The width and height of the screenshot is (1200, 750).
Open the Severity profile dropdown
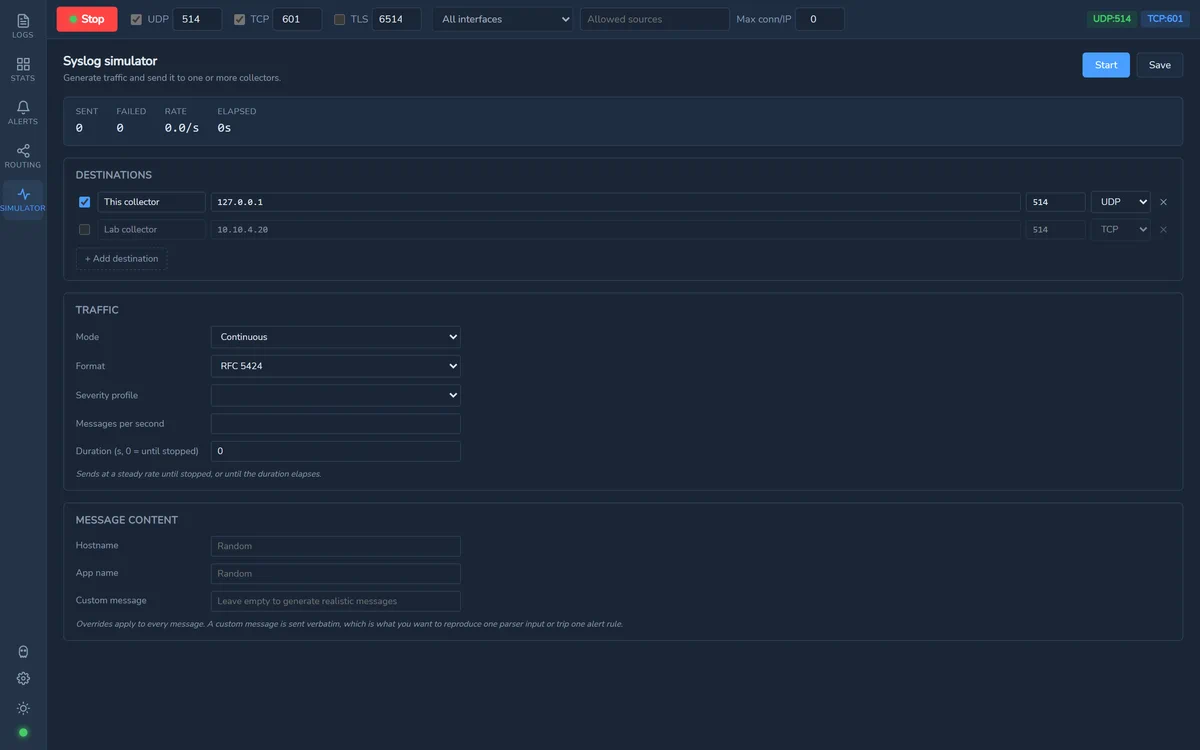point(336,395)
